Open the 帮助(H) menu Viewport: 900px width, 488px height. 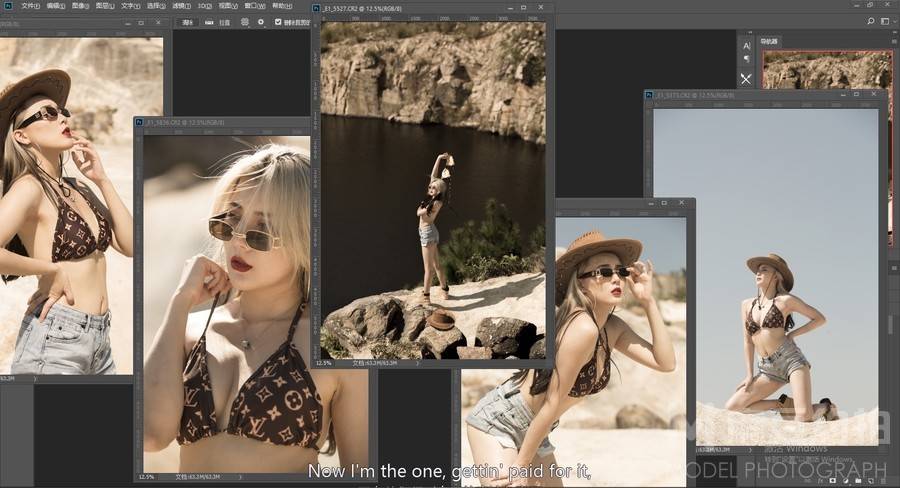point(282,6)
